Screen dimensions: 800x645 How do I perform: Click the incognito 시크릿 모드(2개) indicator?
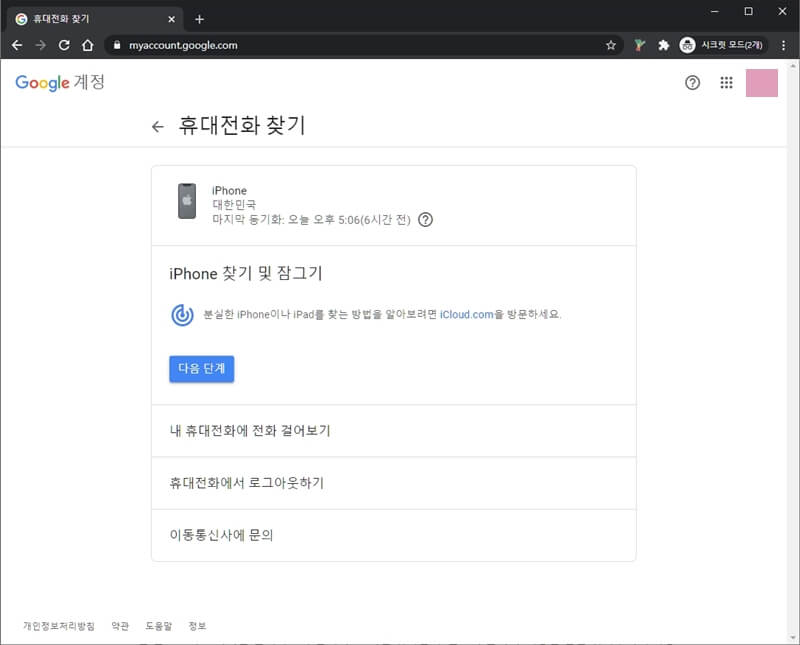coord(722,45)
